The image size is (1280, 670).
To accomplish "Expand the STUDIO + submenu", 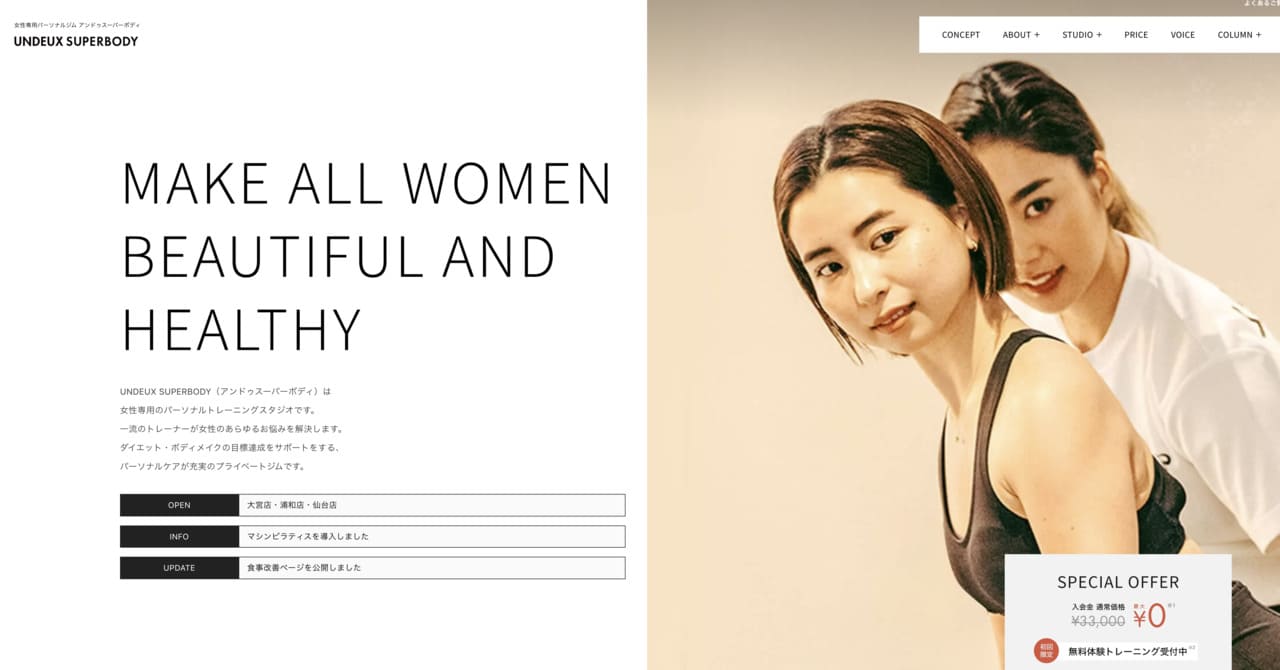I will click(1082, 35).
